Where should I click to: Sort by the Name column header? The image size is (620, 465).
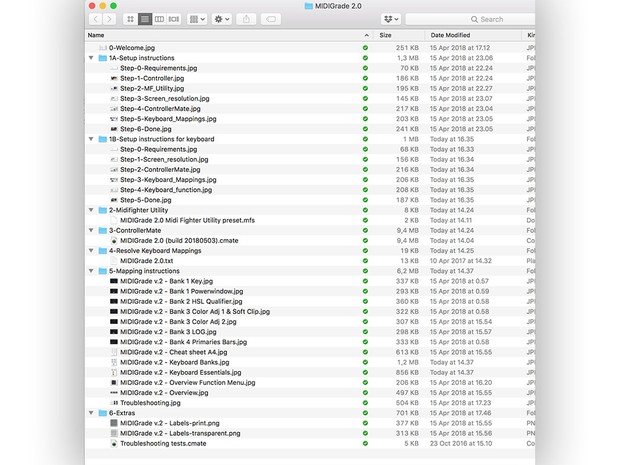point(96,35)
